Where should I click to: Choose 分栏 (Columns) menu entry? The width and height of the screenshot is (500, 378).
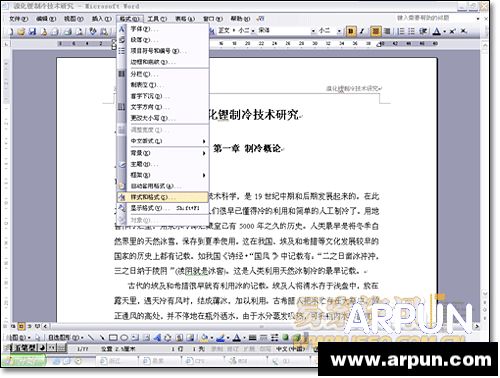163,74
